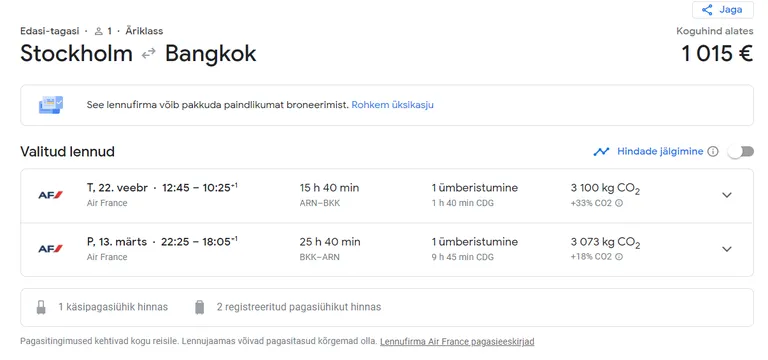The image size is (768, 360).
Task: Click the passenger count person icon
Action: 98,31
